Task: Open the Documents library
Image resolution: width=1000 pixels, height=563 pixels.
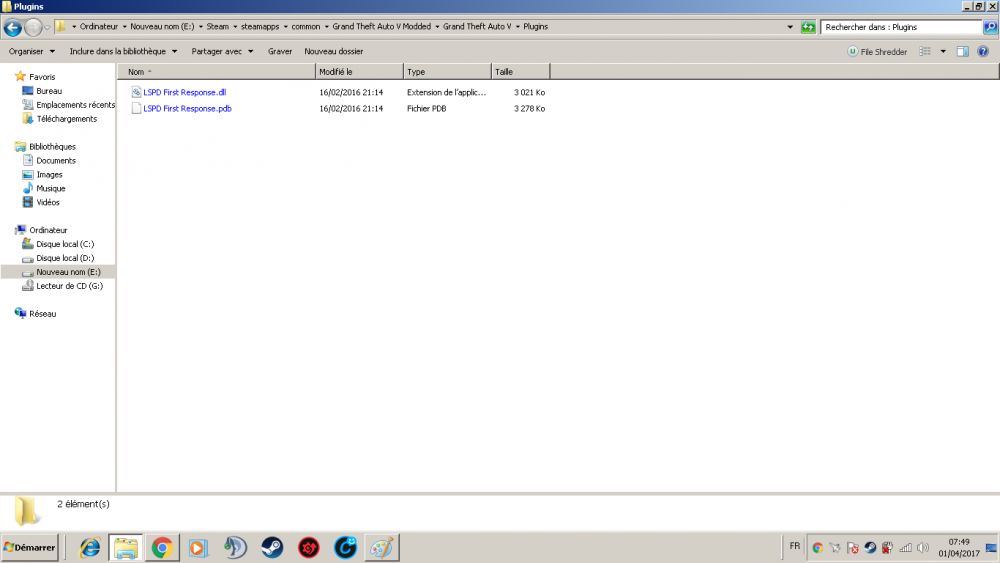Action: [55, 161]
